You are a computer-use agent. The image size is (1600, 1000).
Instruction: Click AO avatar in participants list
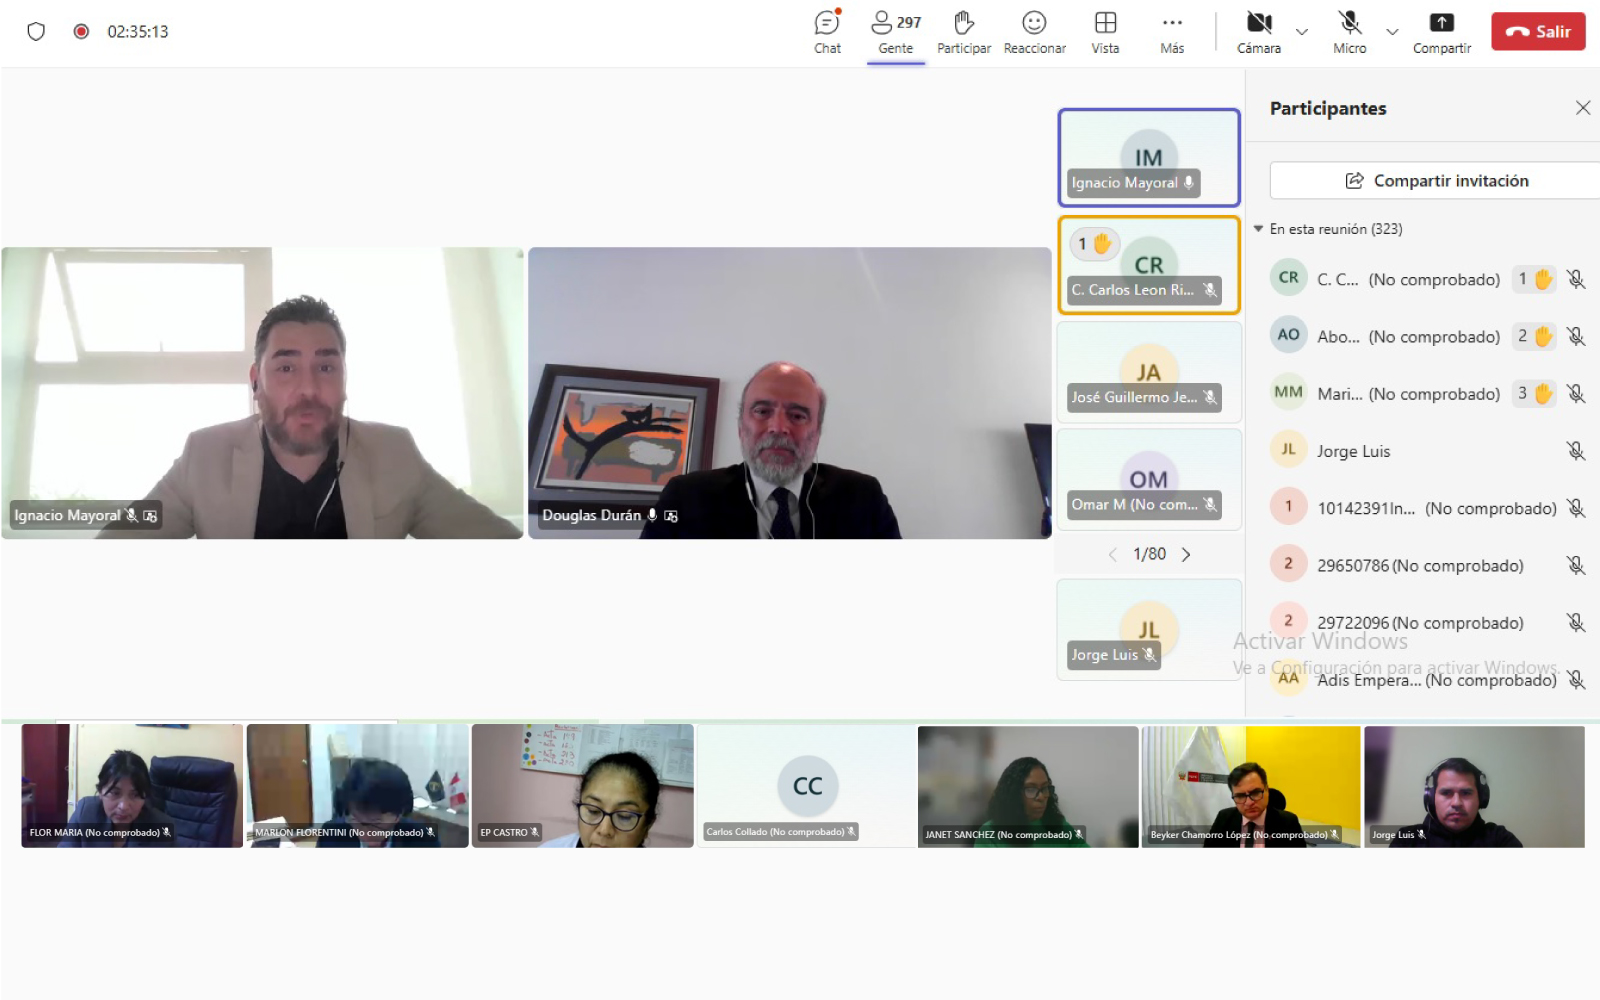click(x=1288, y=335)
